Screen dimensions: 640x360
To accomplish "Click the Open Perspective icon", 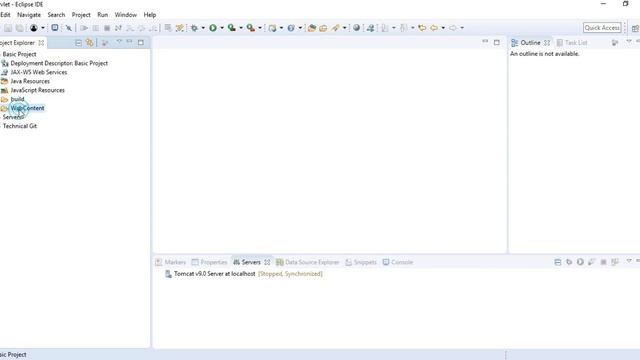I will point(635,28).
